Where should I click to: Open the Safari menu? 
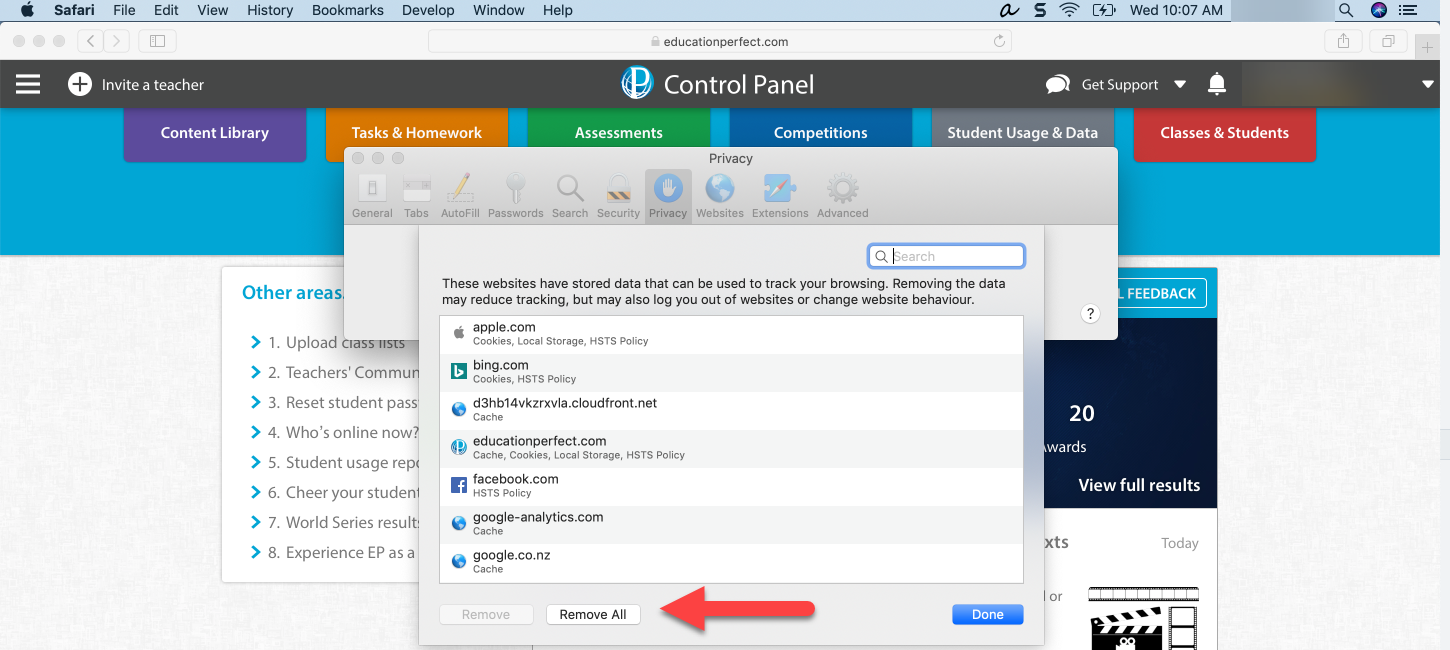pos(73,10)
